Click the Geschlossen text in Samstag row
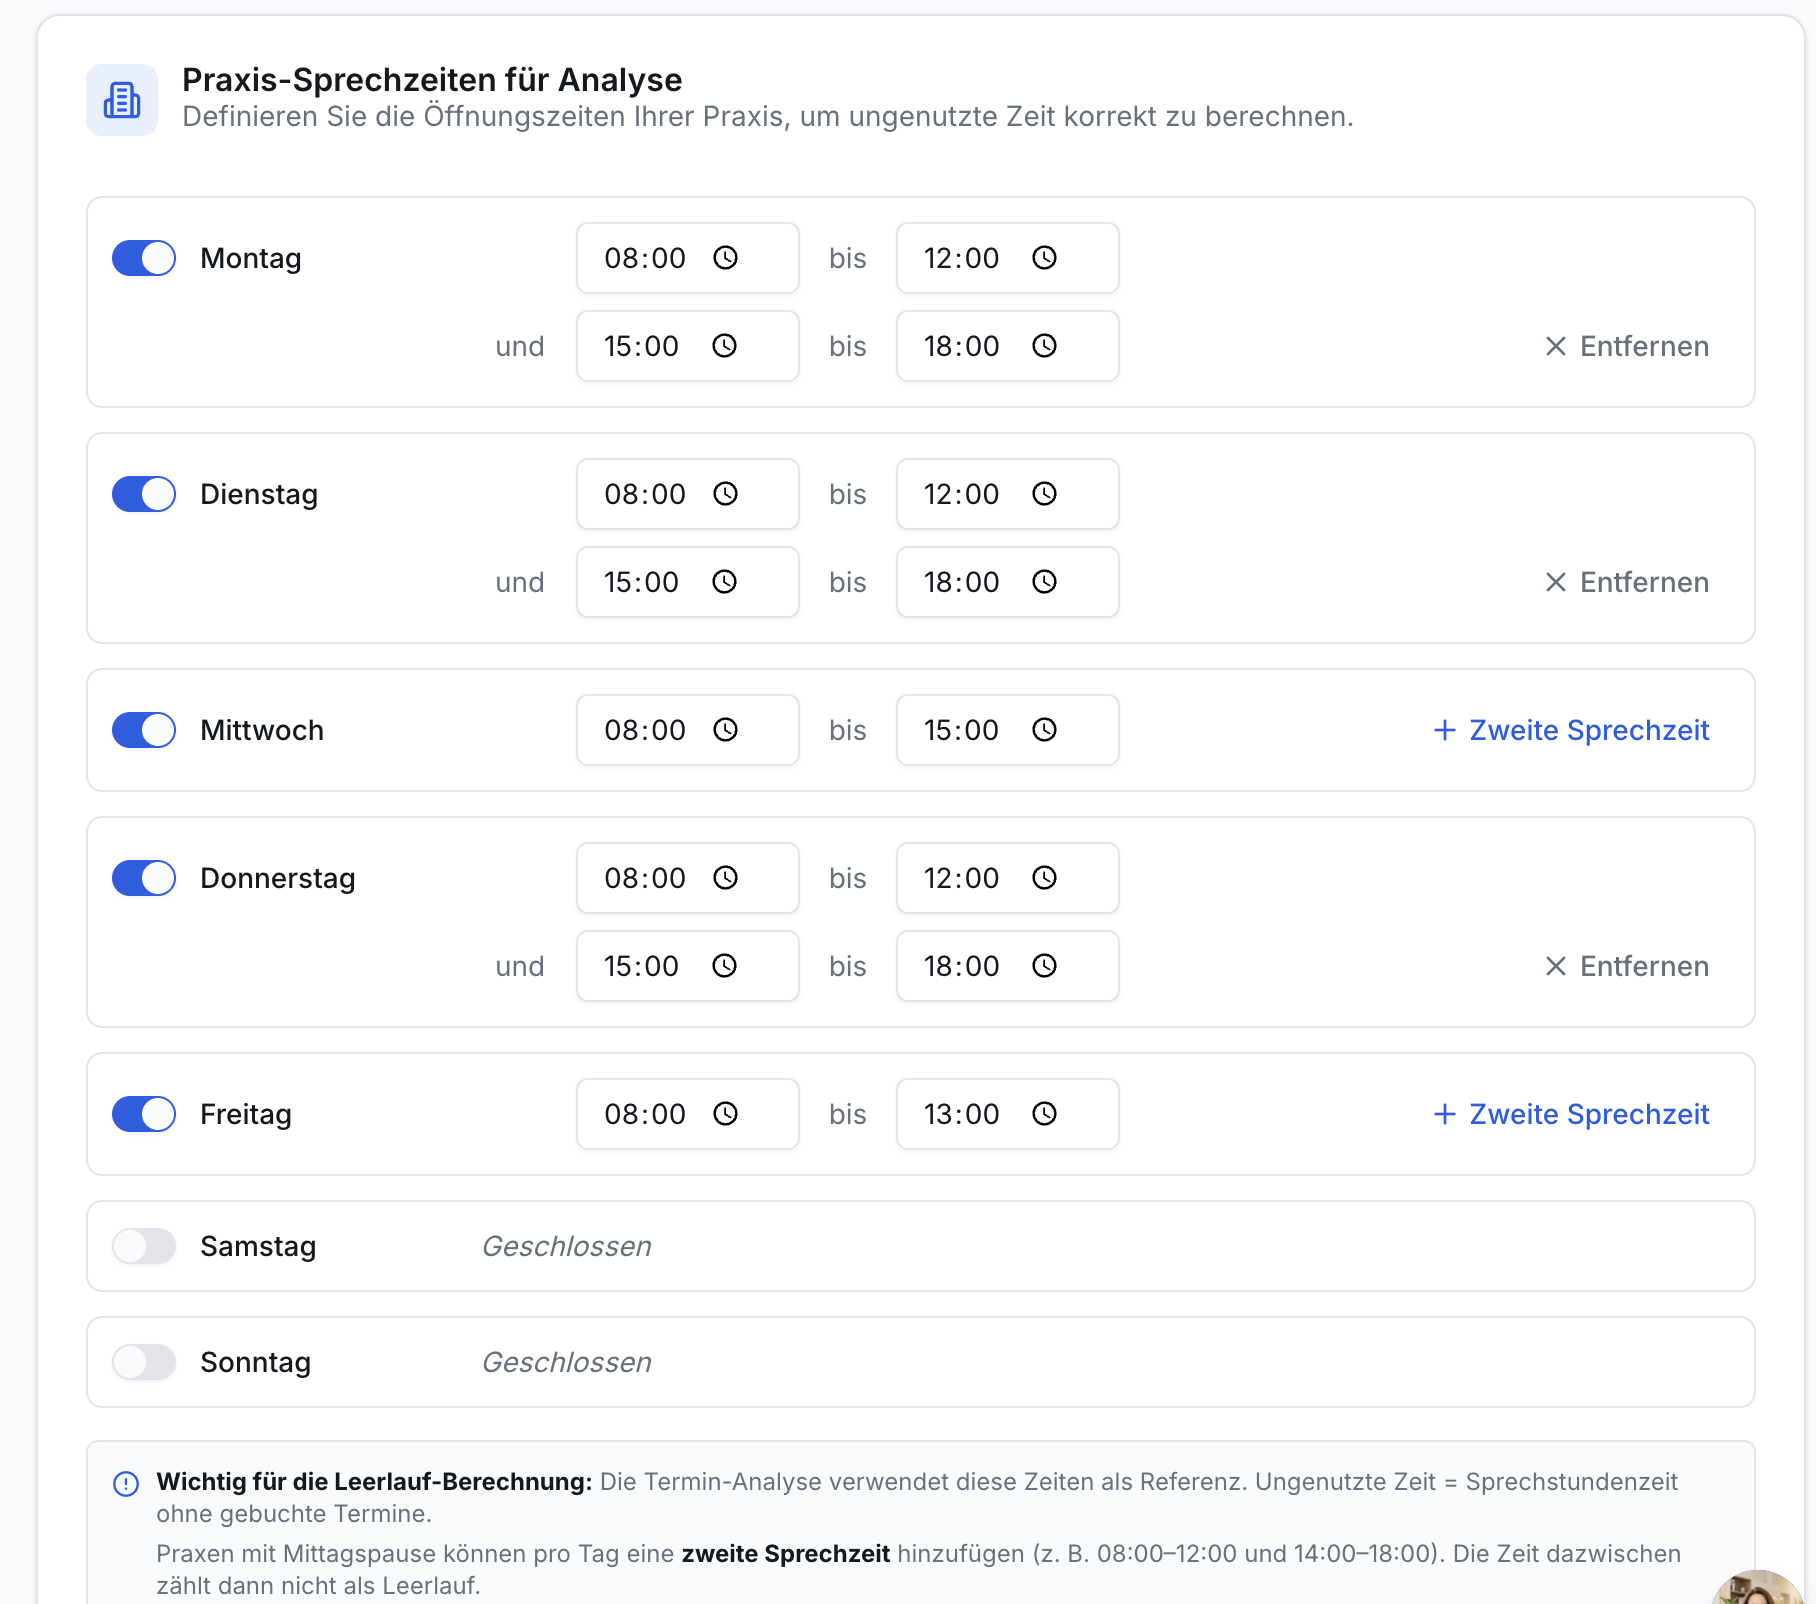The image size is (1816, 1604). [567, 1246]
